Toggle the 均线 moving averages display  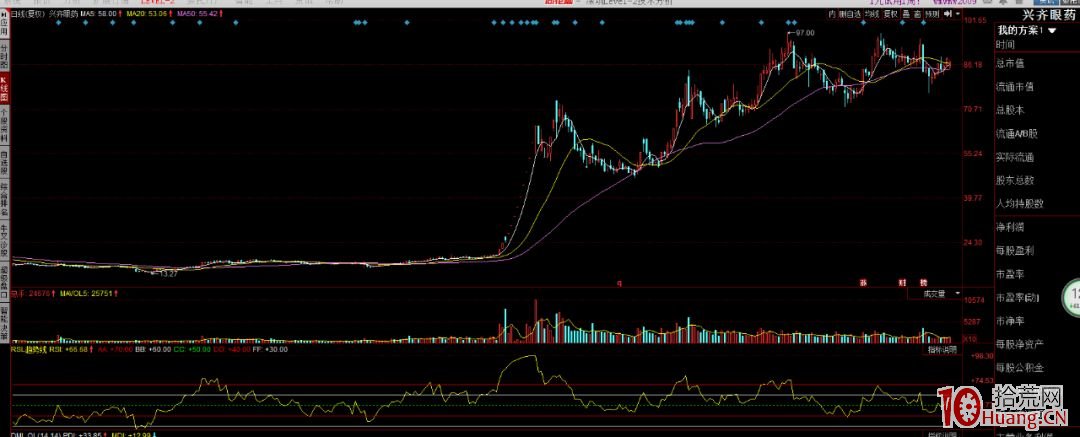point(872,14)
